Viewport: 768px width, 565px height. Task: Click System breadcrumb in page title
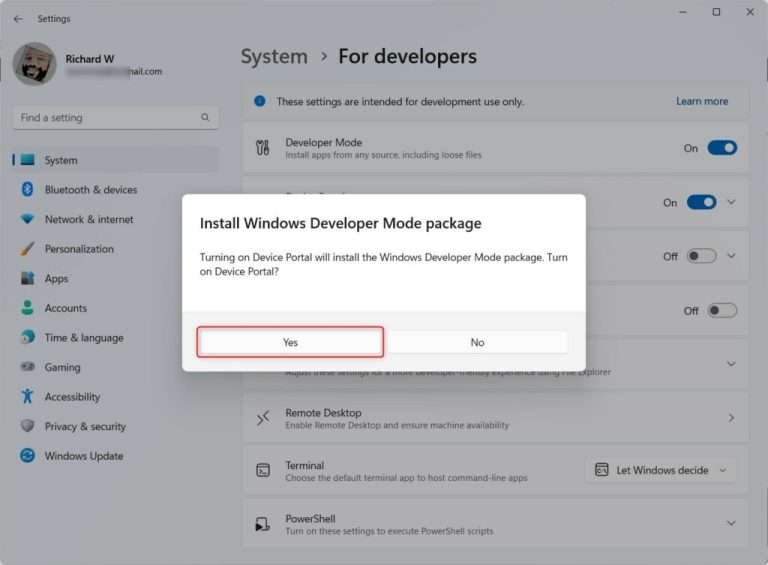coord(274,56)
